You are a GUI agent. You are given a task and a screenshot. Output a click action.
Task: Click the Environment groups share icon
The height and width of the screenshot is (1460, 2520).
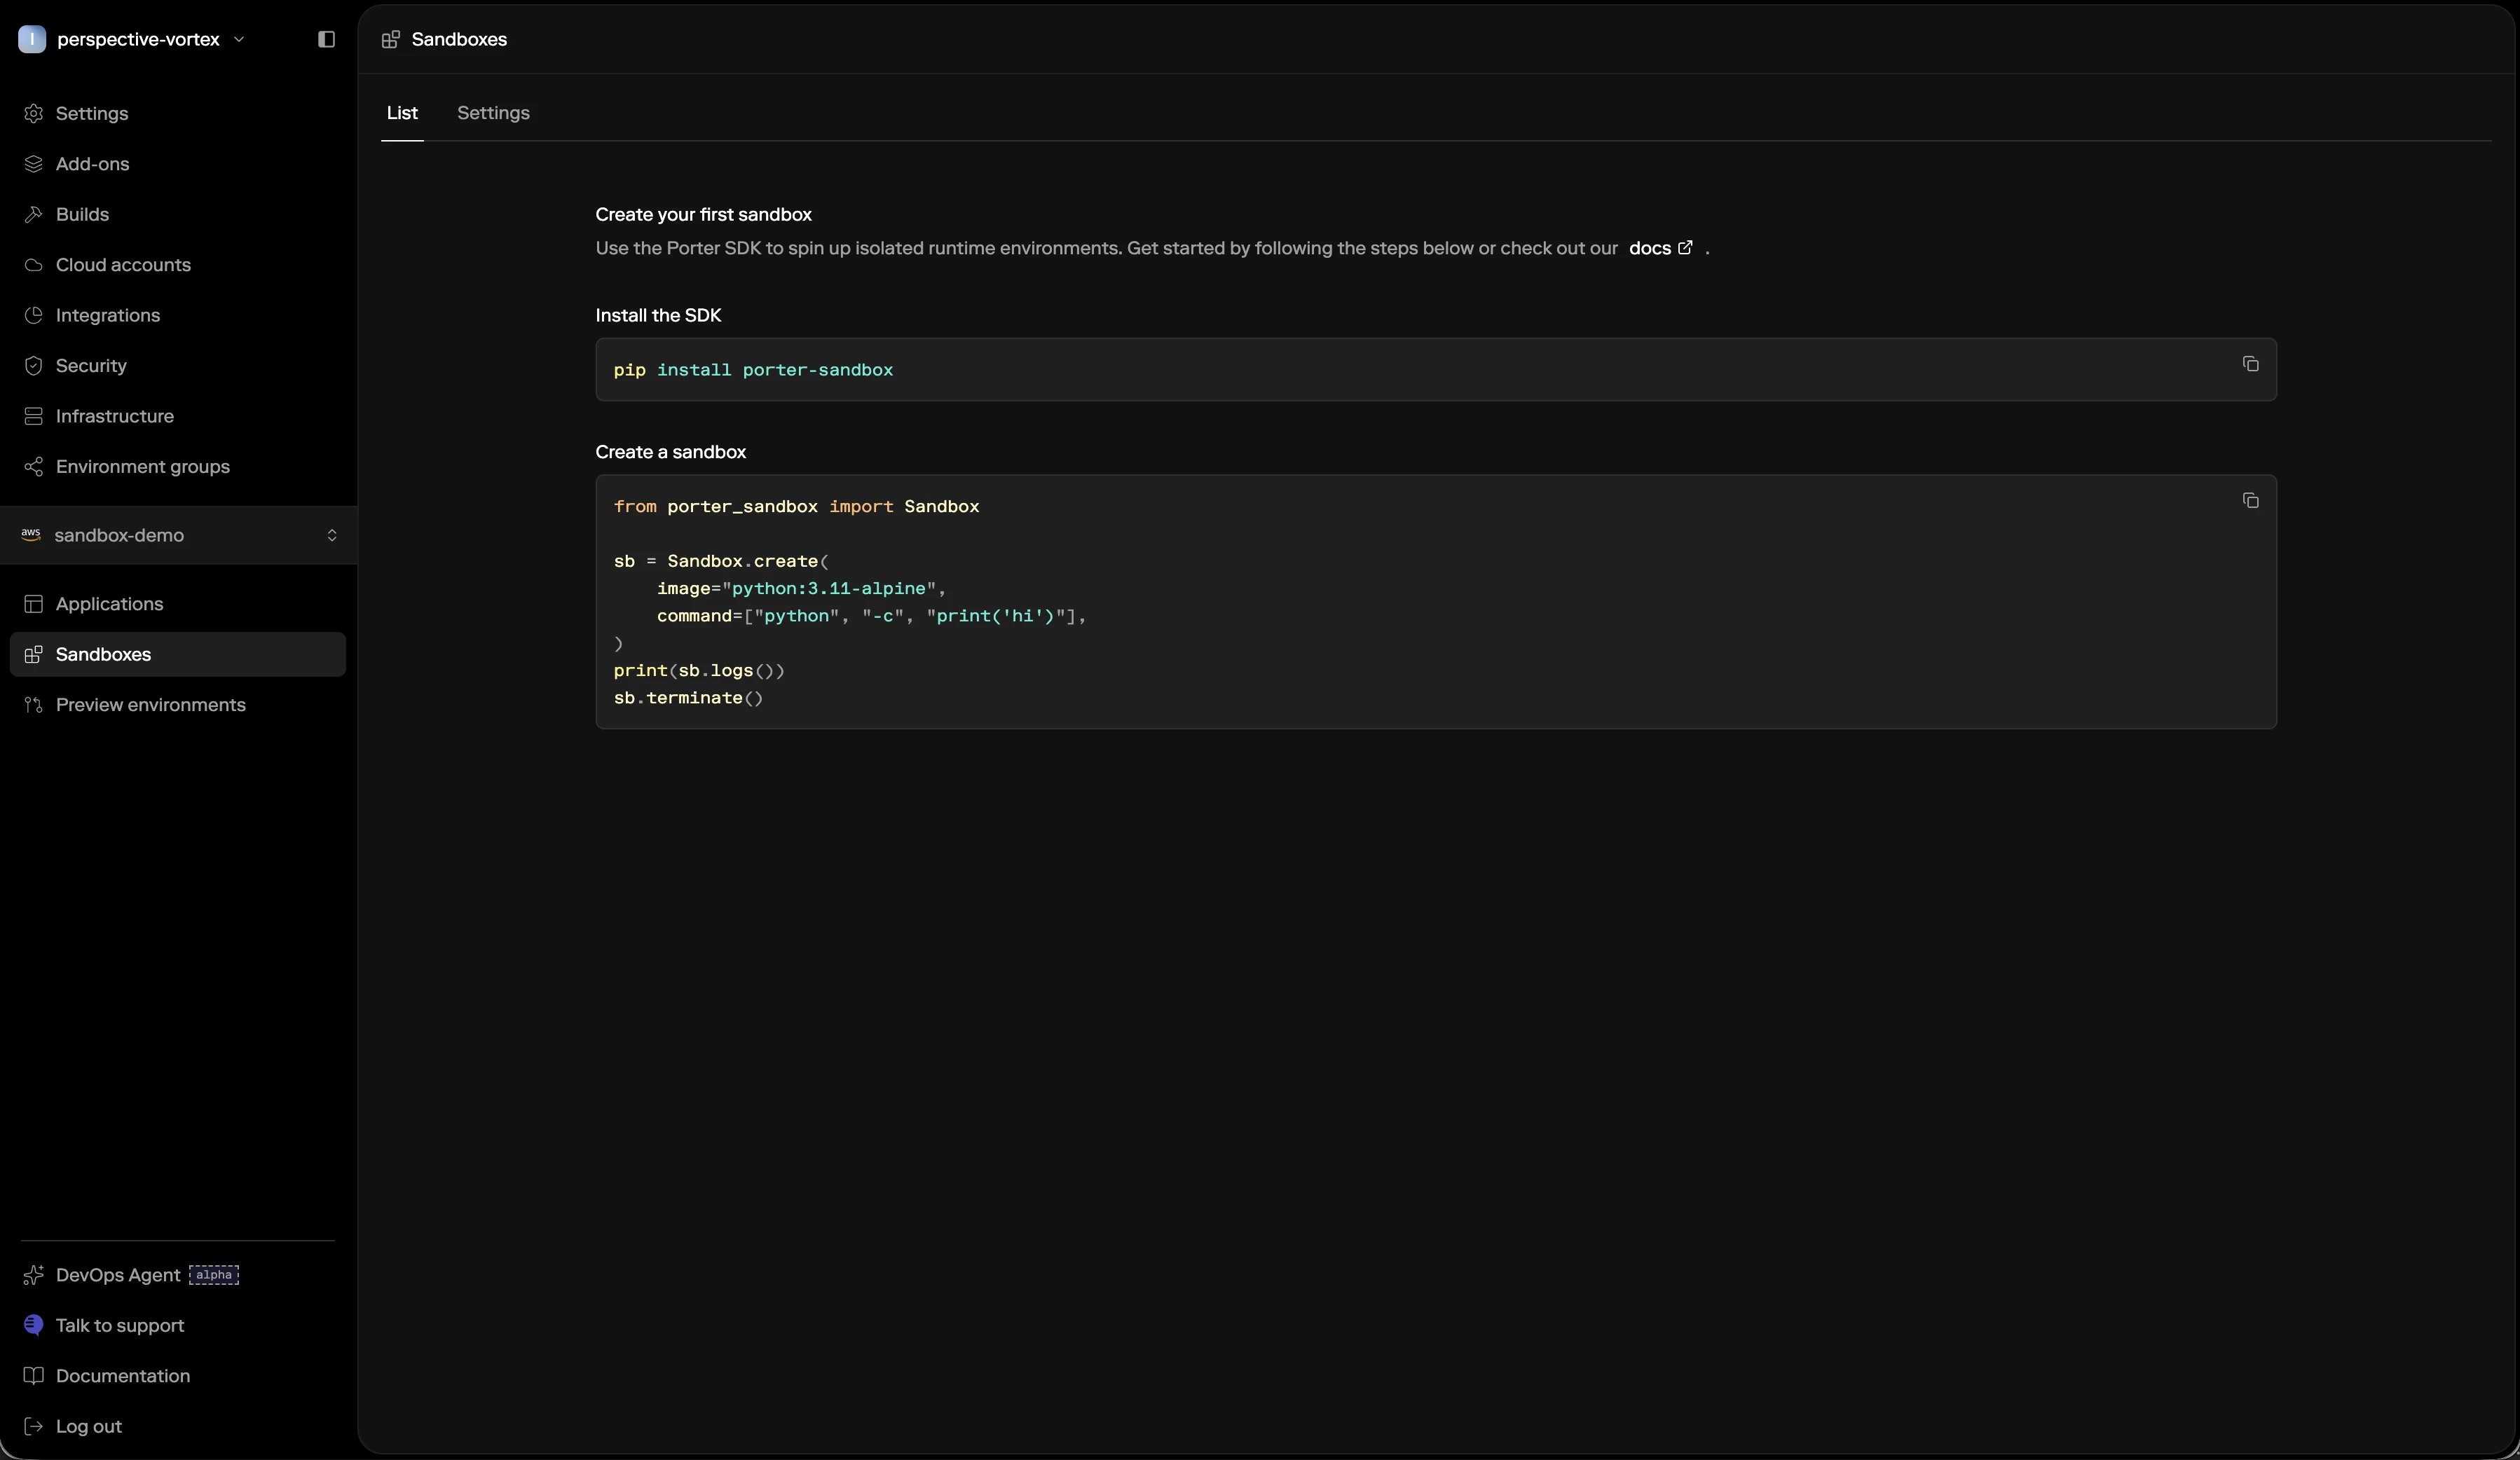coord(33,467)
